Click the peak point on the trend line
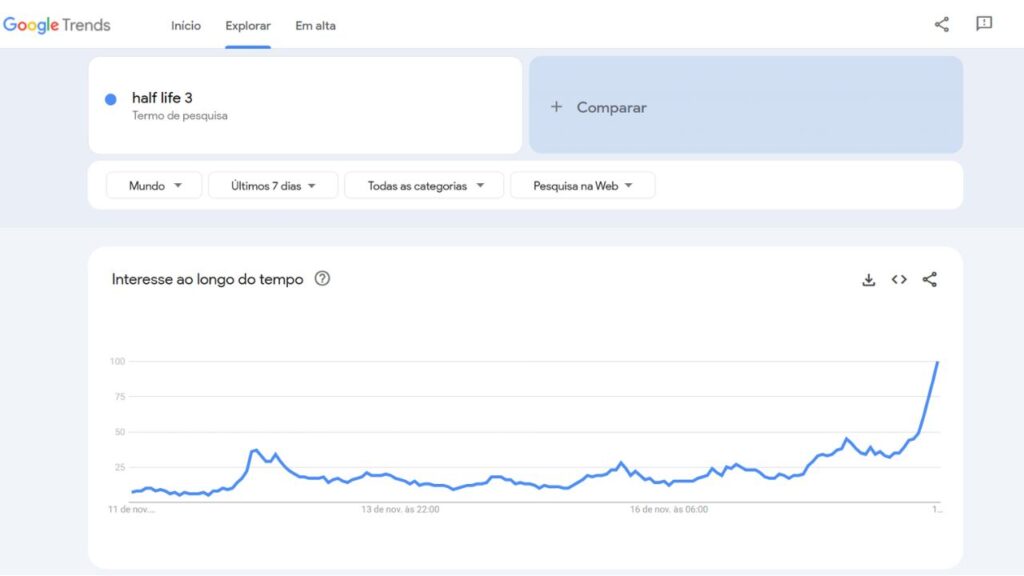 click(x=937, y=362)
